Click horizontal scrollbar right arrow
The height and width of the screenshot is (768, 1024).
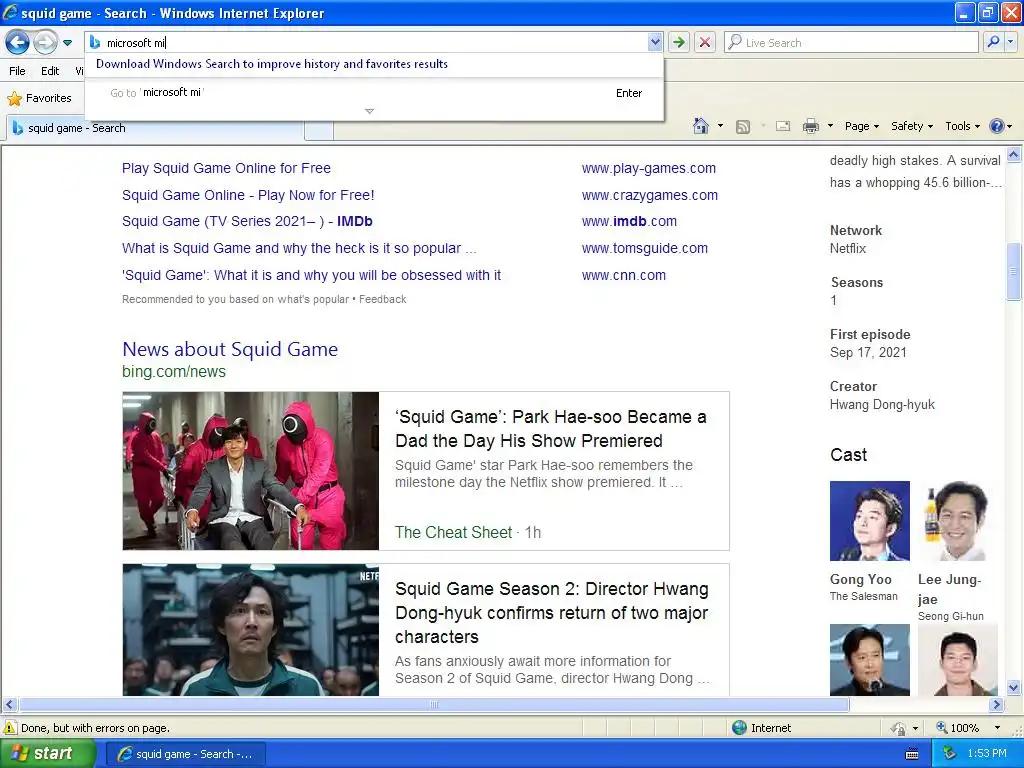(997, 705)
